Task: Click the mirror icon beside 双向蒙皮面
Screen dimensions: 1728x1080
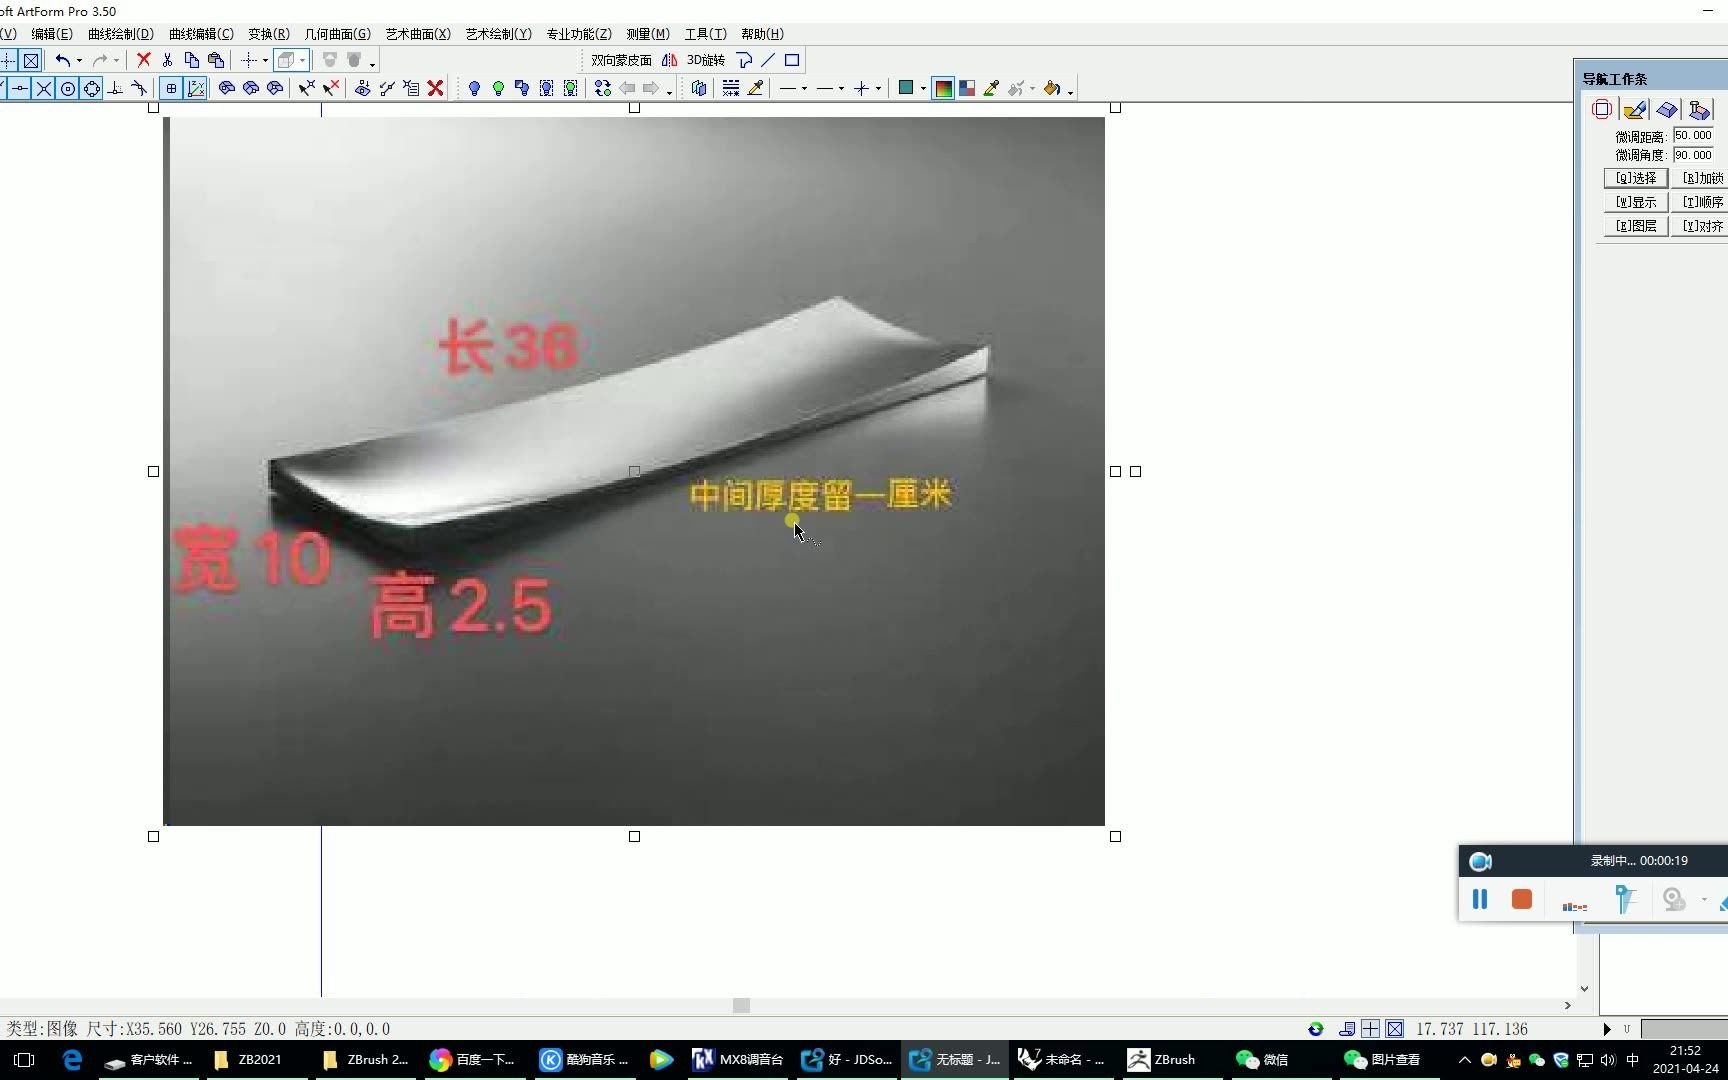Action: point(669,60)
